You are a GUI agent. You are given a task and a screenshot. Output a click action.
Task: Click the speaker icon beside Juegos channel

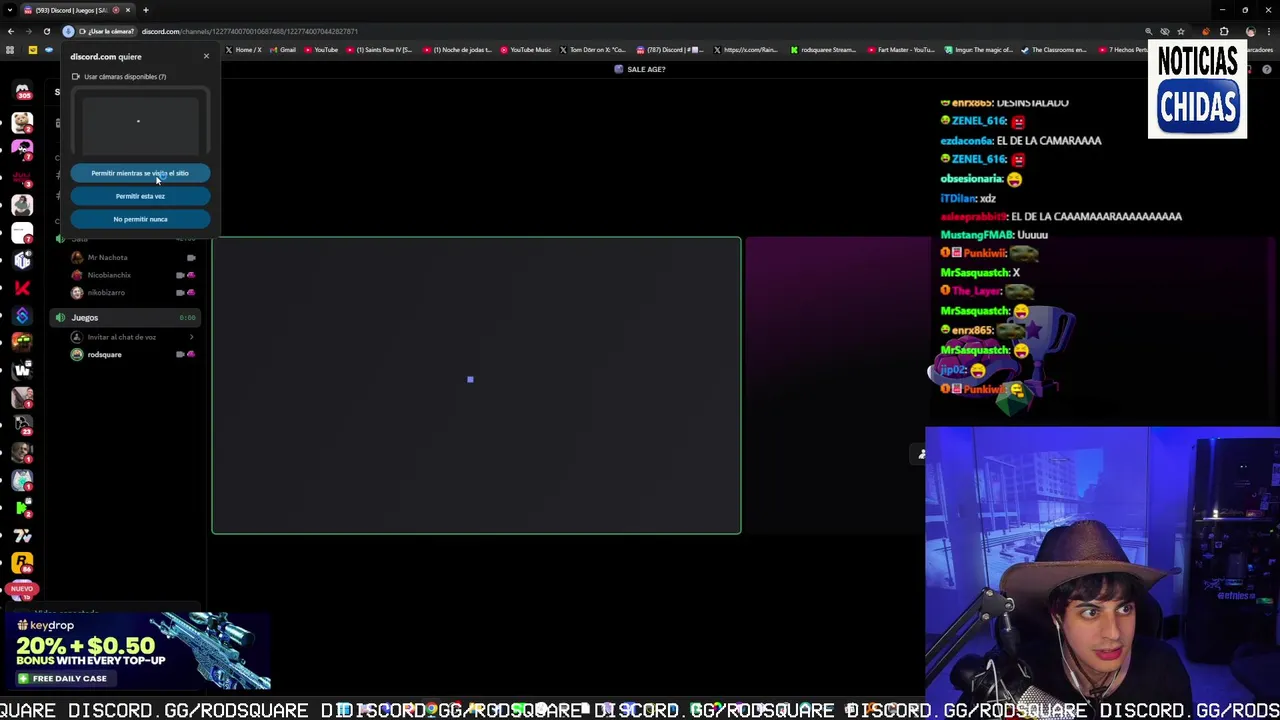60,317
